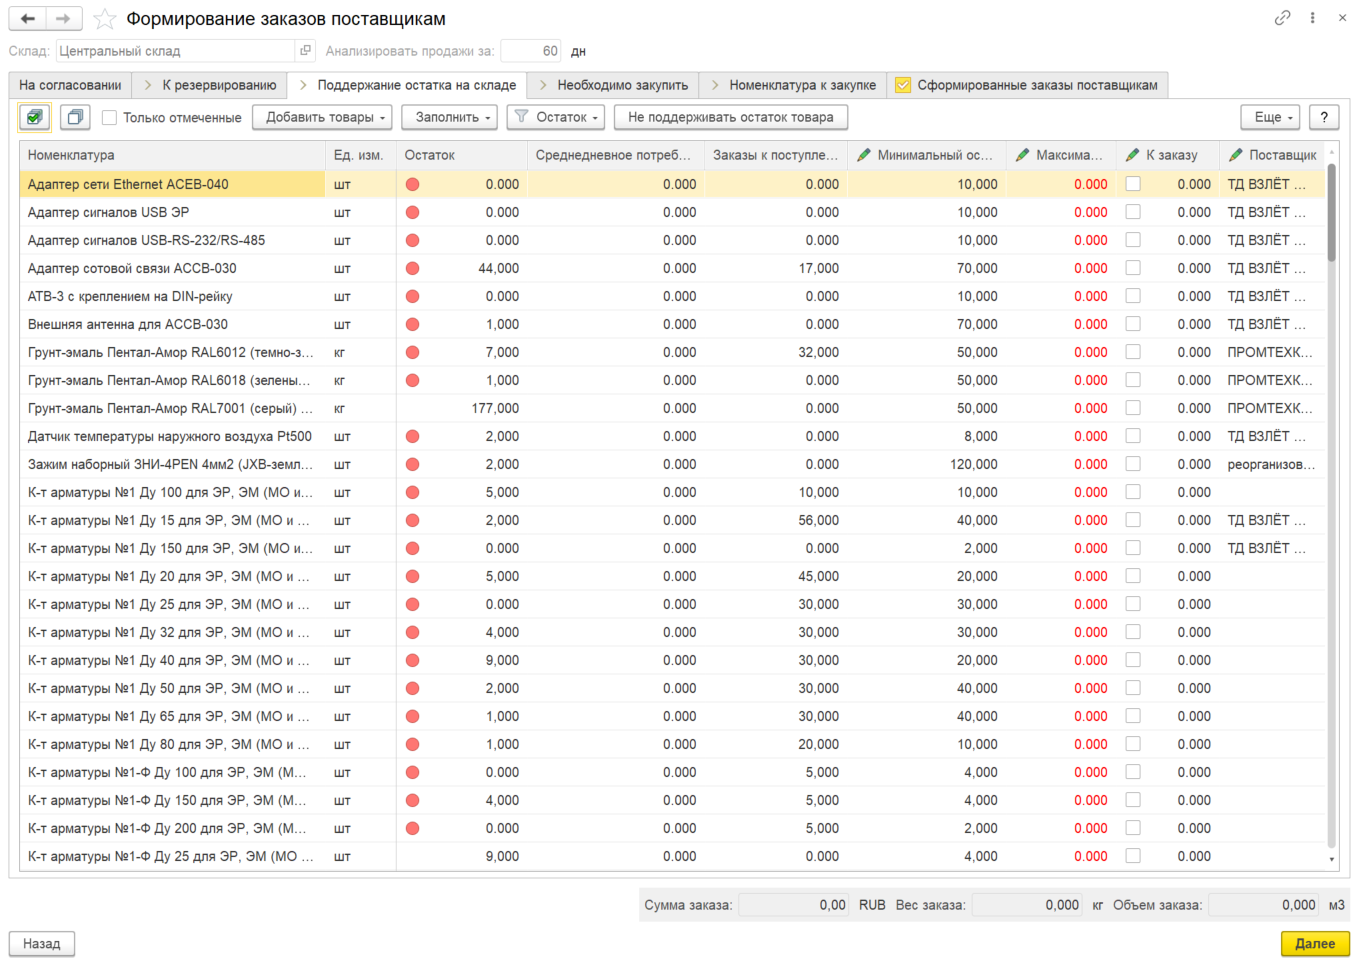Click the question mark help button
This screenshot has width=1358, height=962.
[x=1324, y=117]
